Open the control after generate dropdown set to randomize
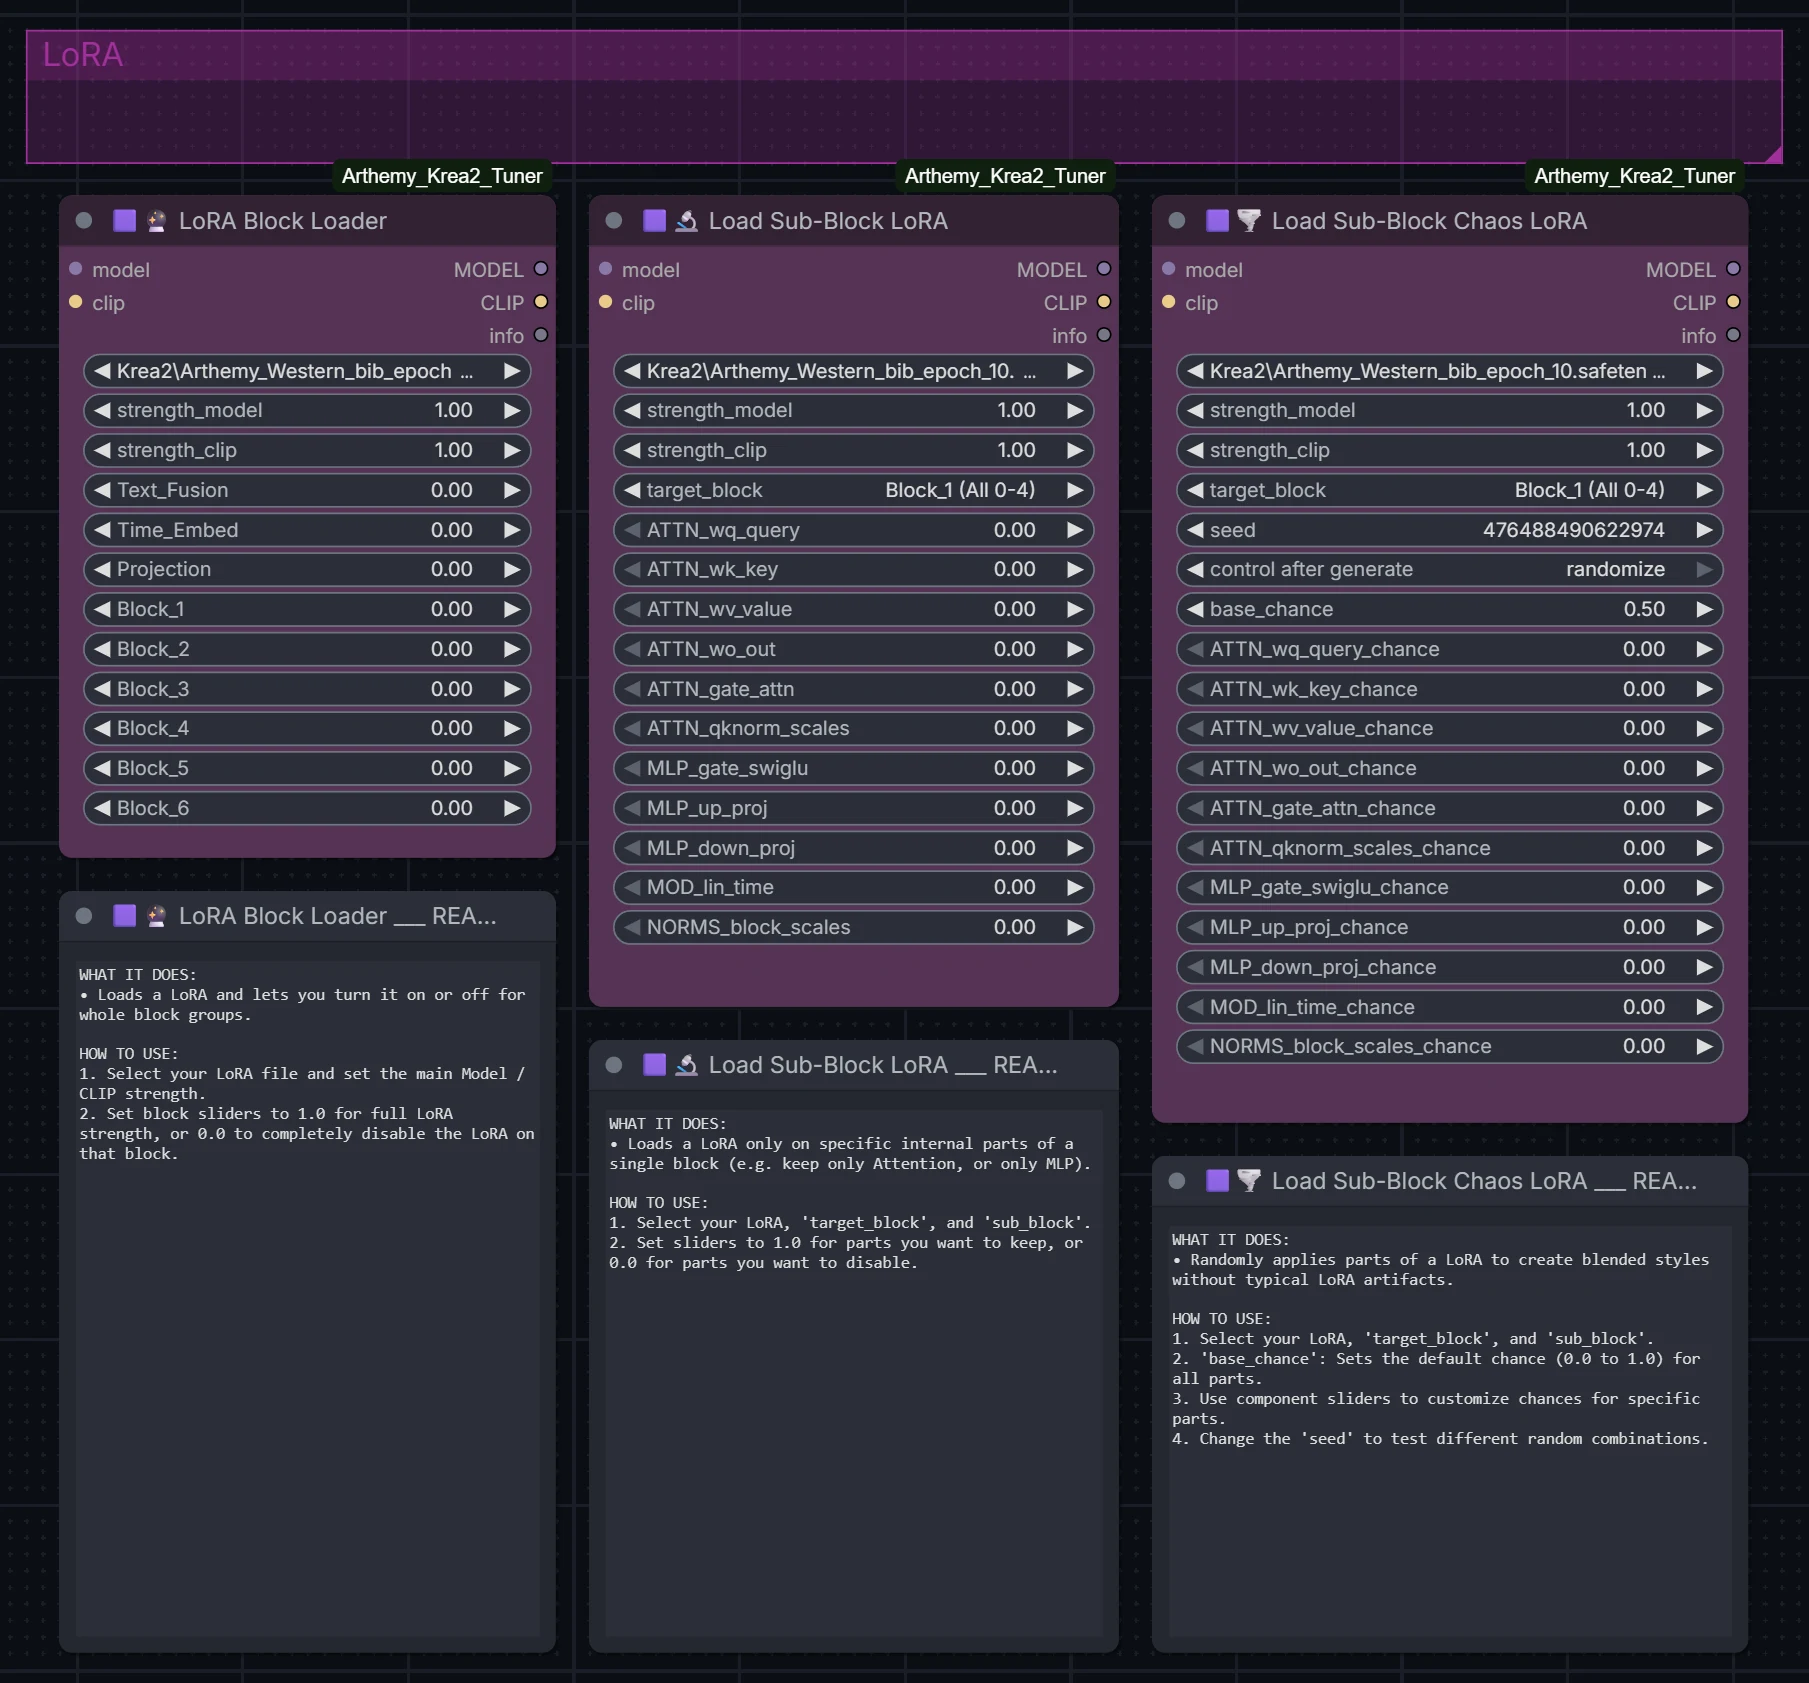 click(1450, 570)
